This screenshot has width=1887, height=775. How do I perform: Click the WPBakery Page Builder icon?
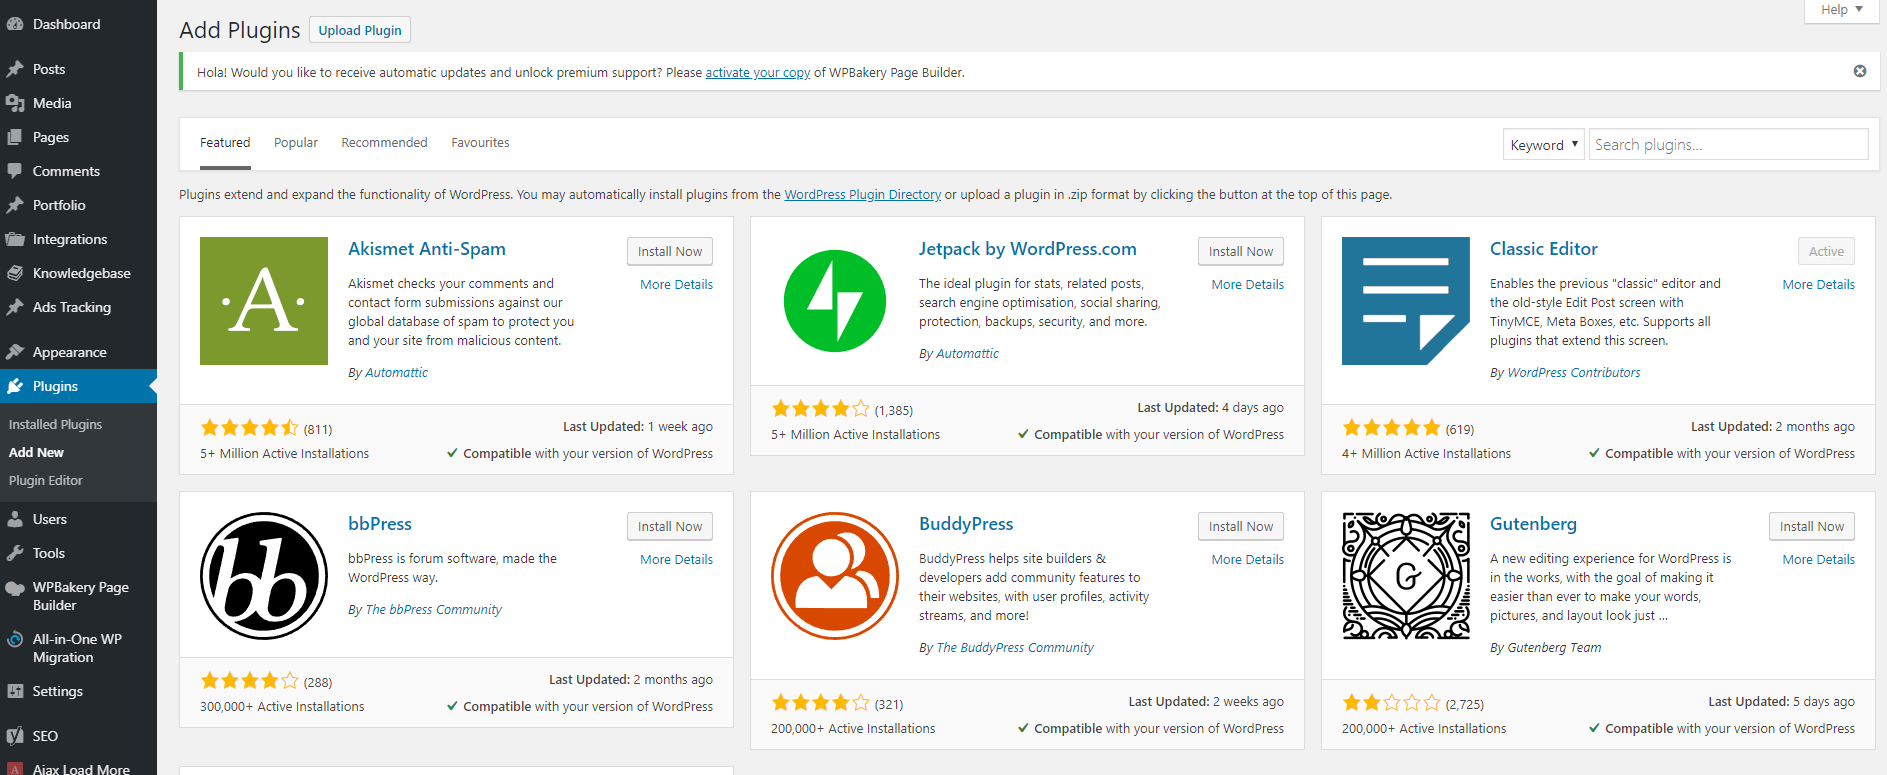tap(15, 588)
